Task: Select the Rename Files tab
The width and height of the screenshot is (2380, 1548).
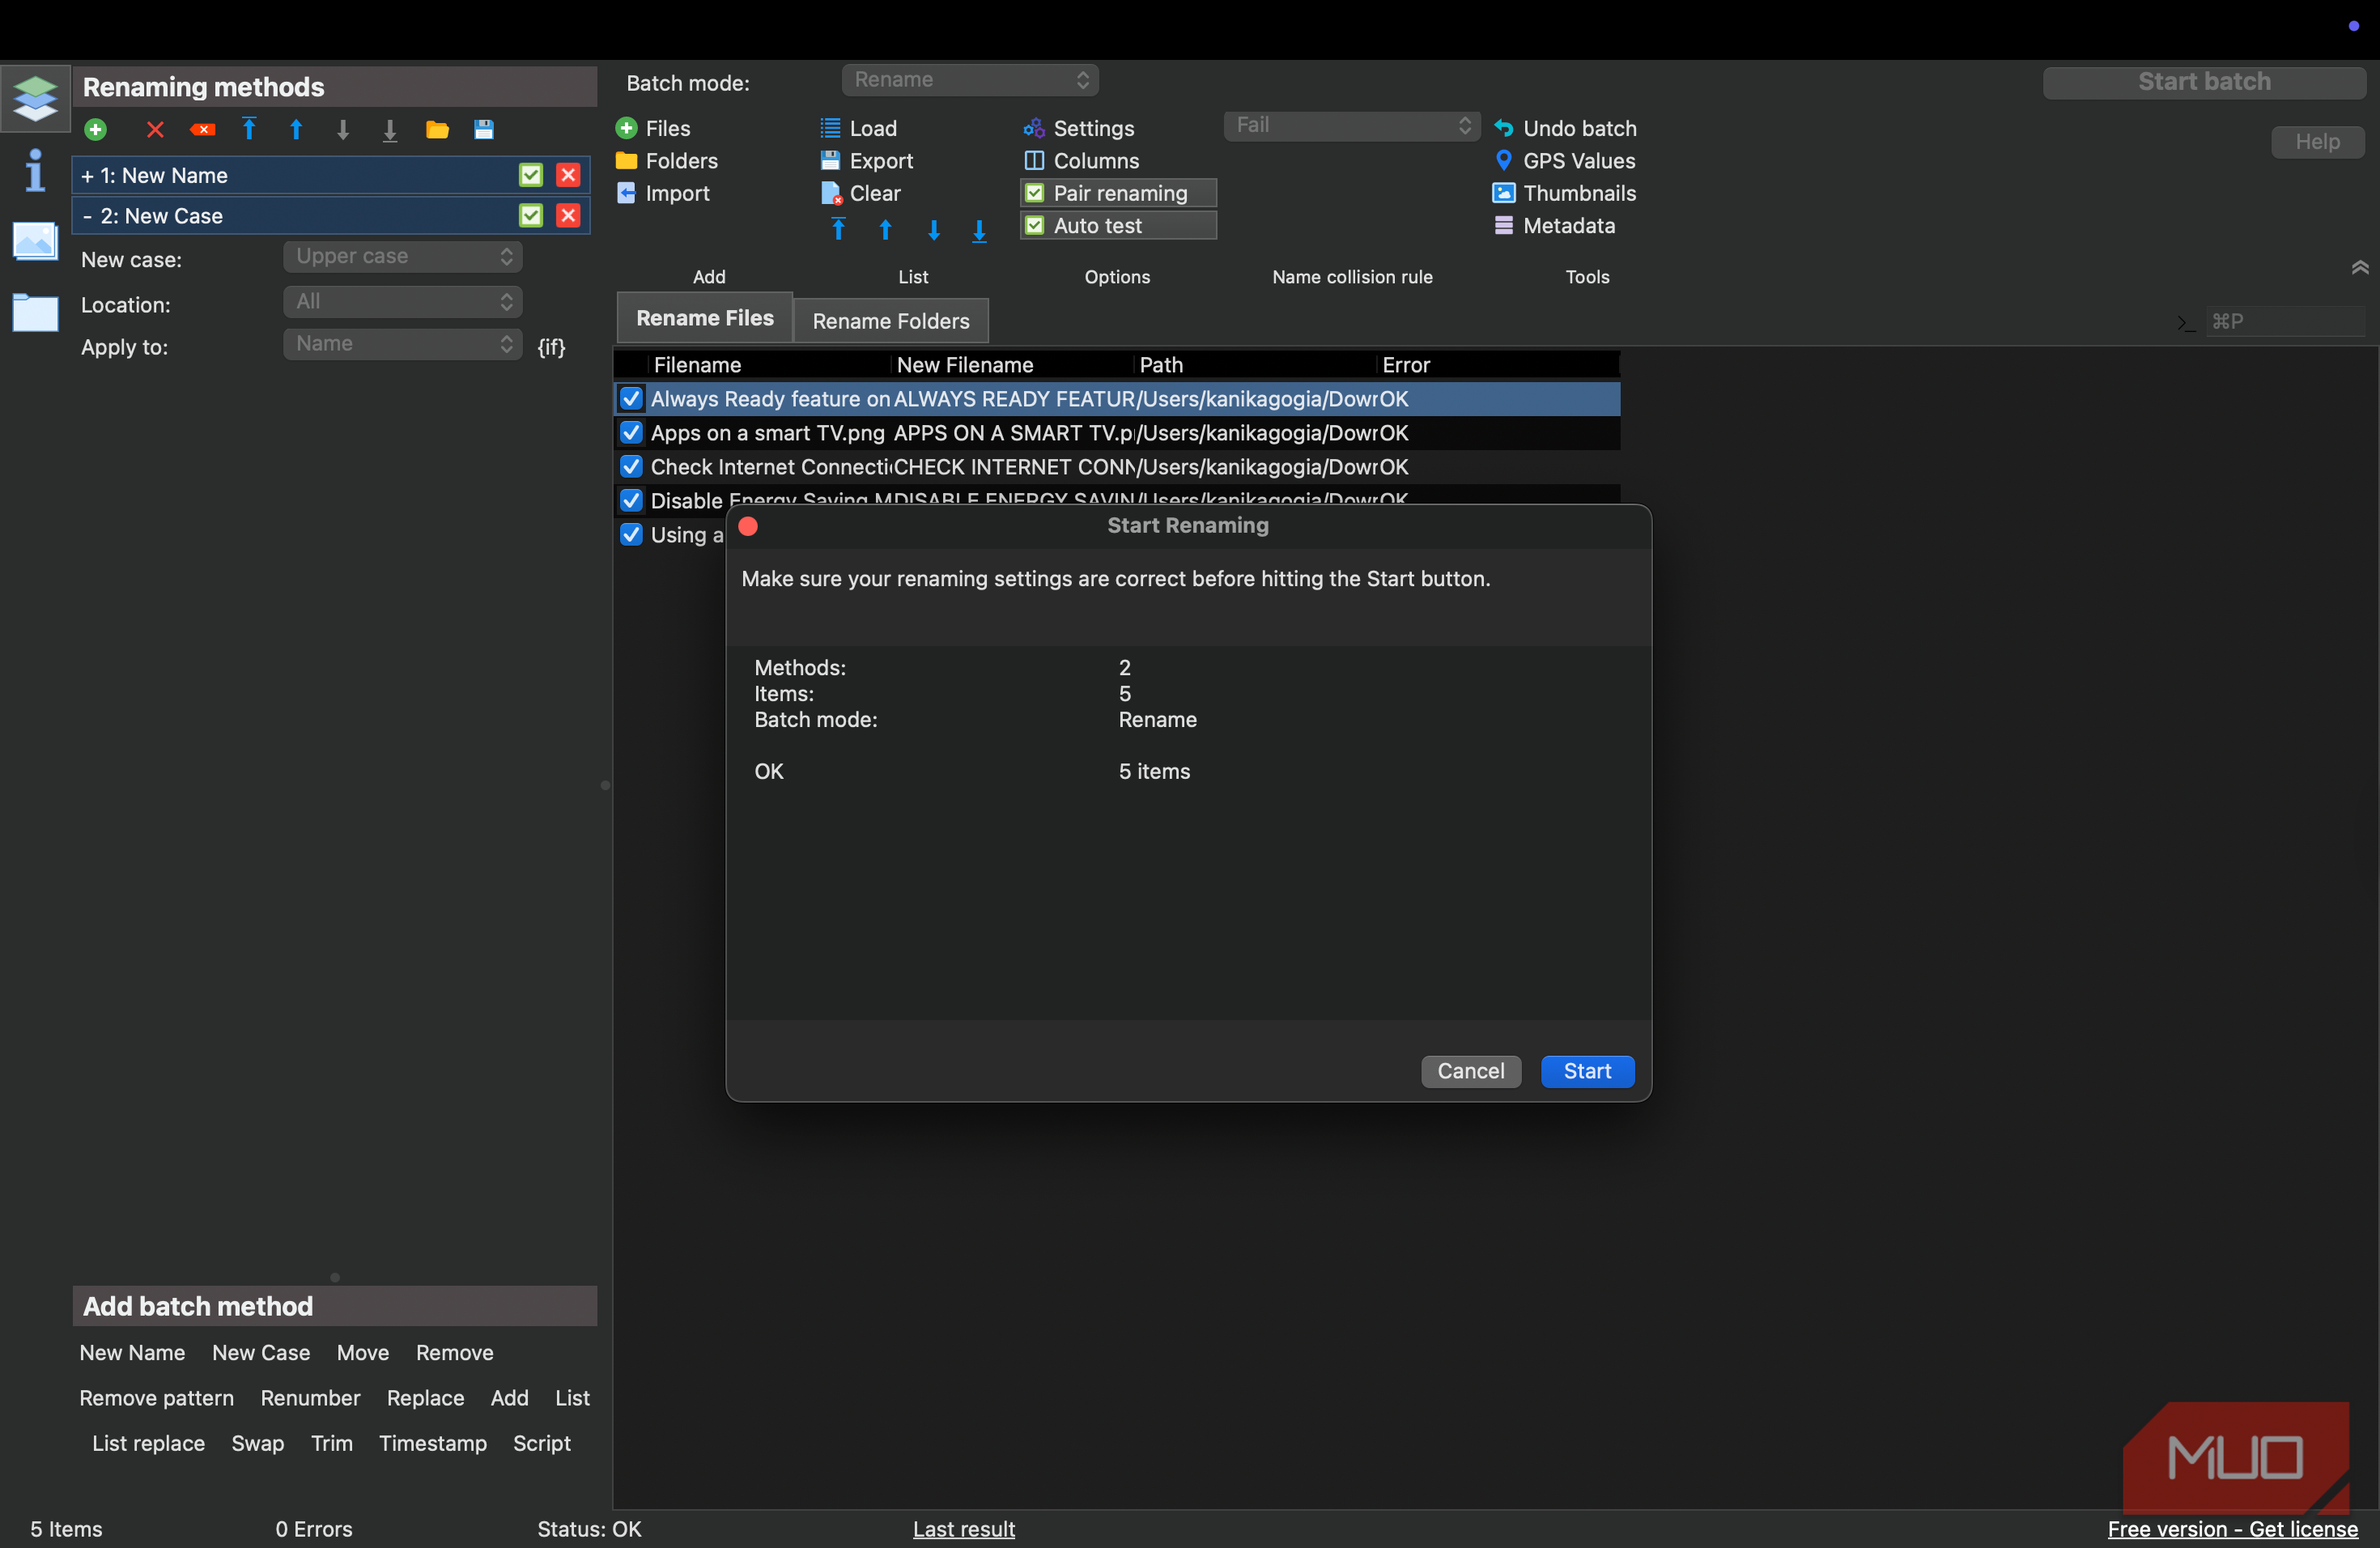Action: pyautogui.click(x=705, y=318)
